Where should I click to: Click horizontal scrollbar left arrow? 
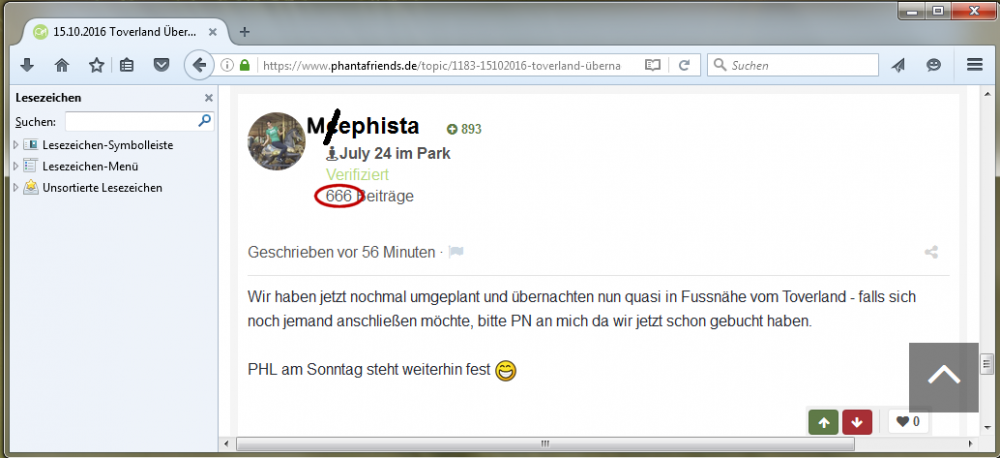click(x=224, y=443)
